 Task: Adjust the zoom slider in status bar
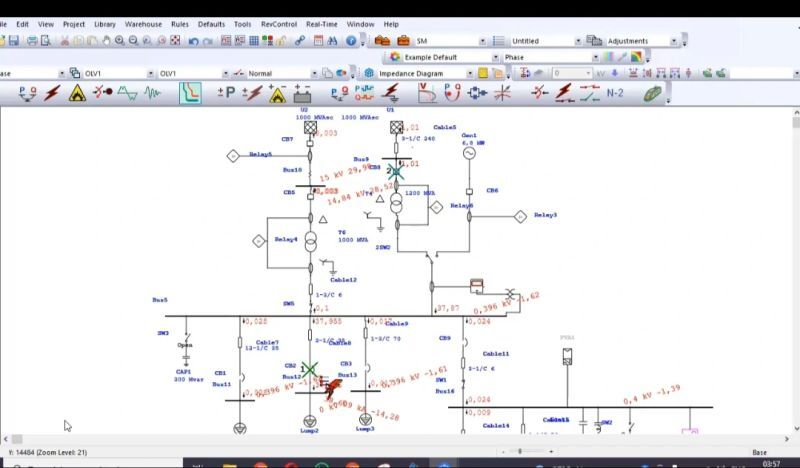pyautogui.click(x=521, y=451)
